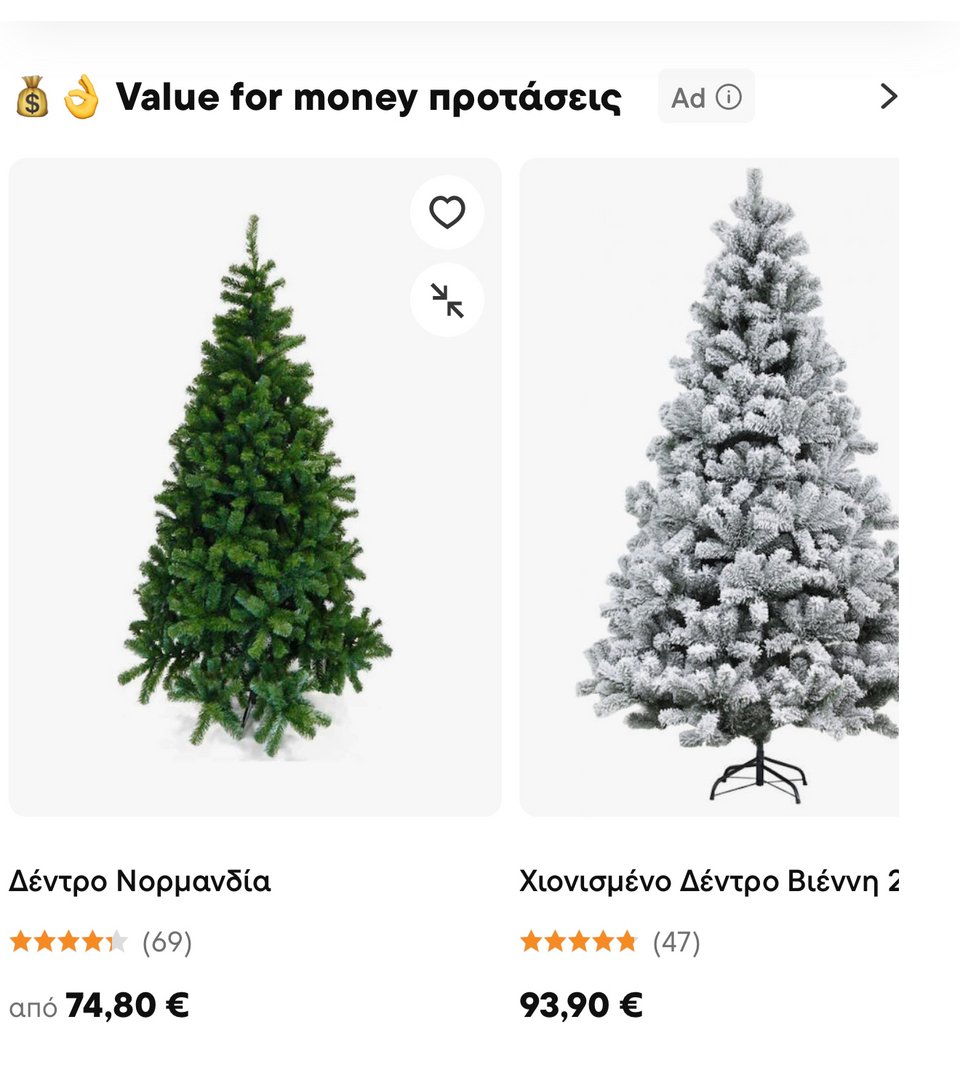Click price από 74,80 €

point(99,1005)
